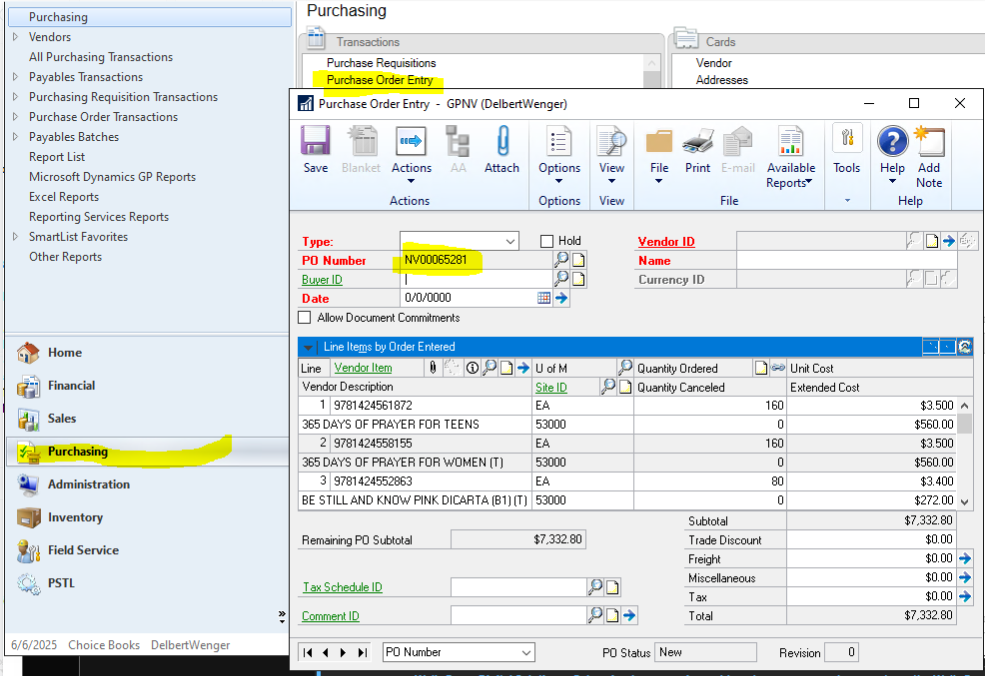
Task: Click PO Number lookup magnifier icon
Action: 561,259
